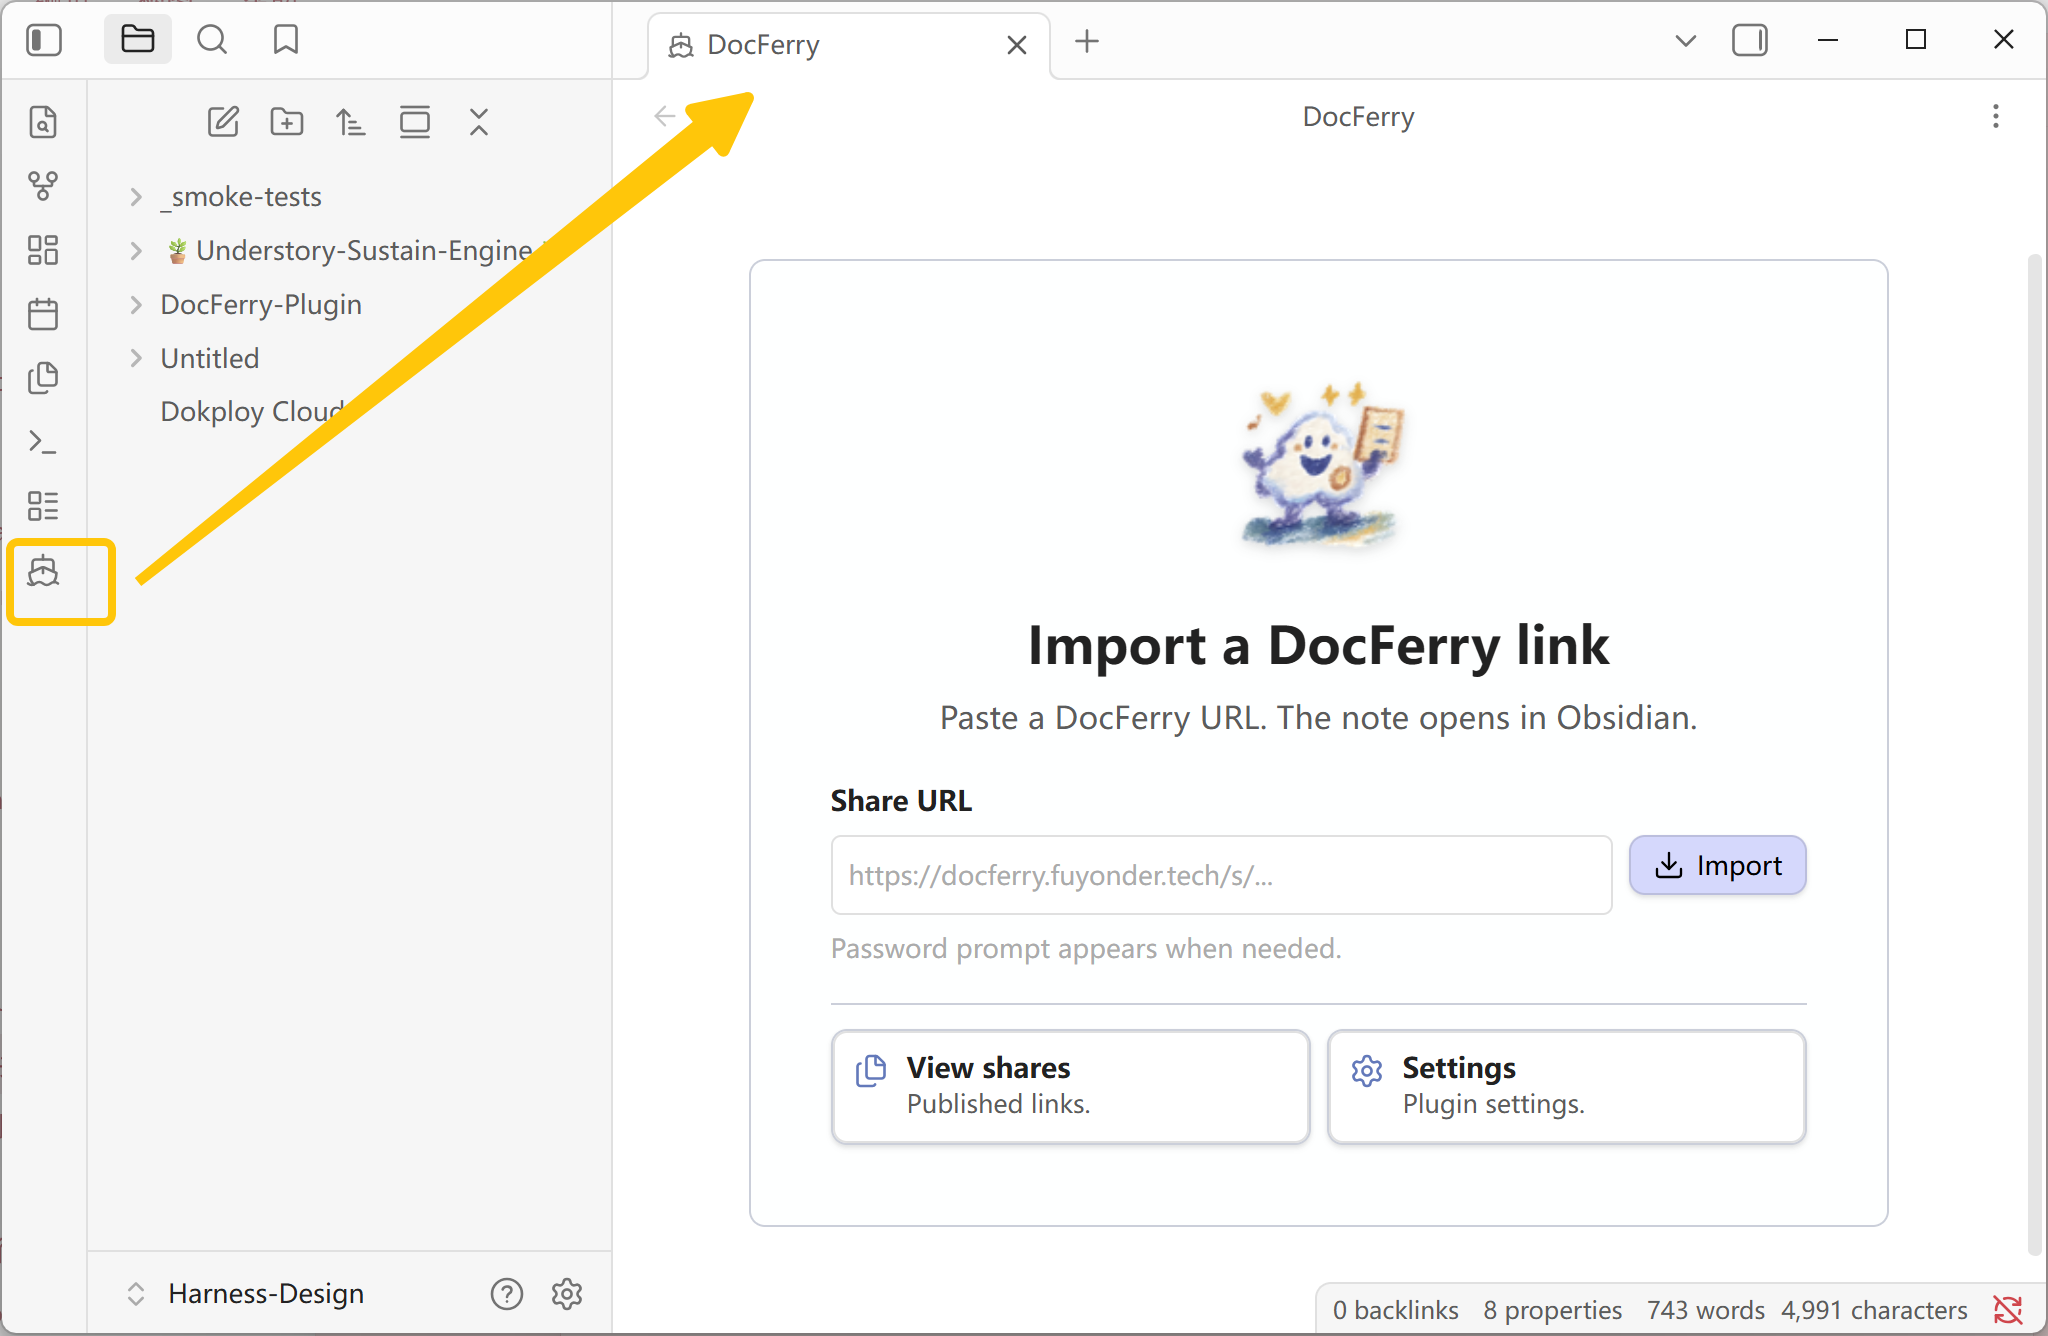Toggle the left sidebar collapse icon

tap(44, 41)
